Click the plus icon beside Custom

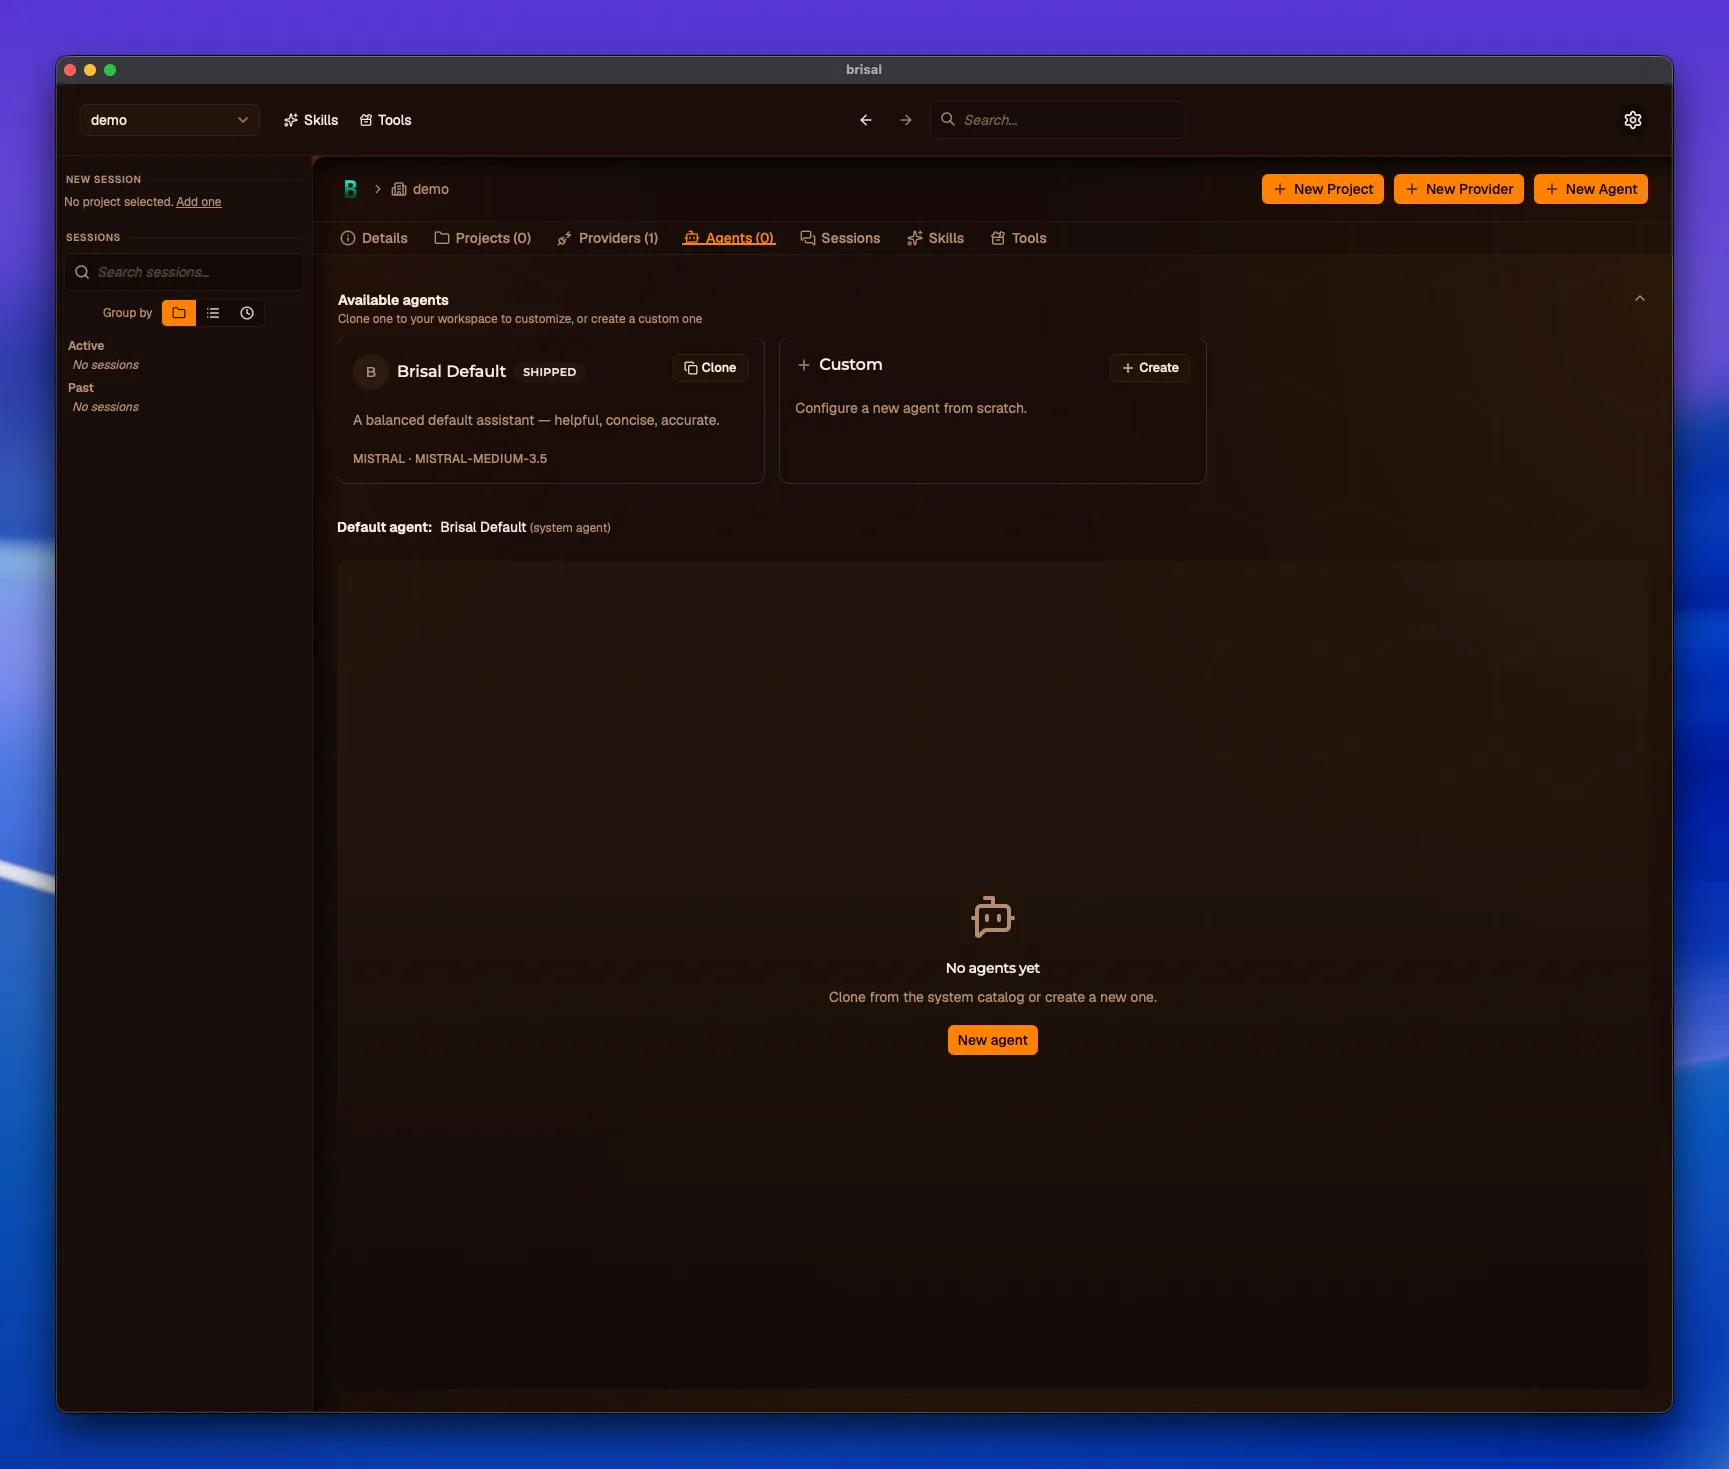[803, 365]
